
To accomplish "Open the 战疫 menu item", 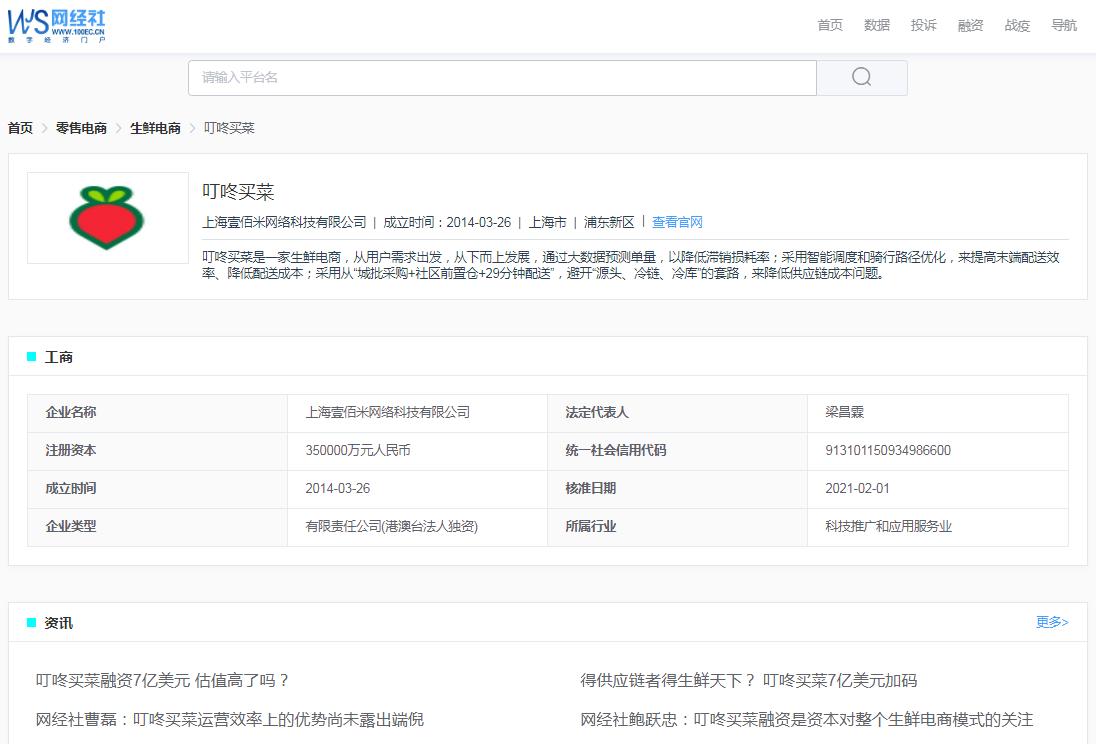I will point(1017,25).
